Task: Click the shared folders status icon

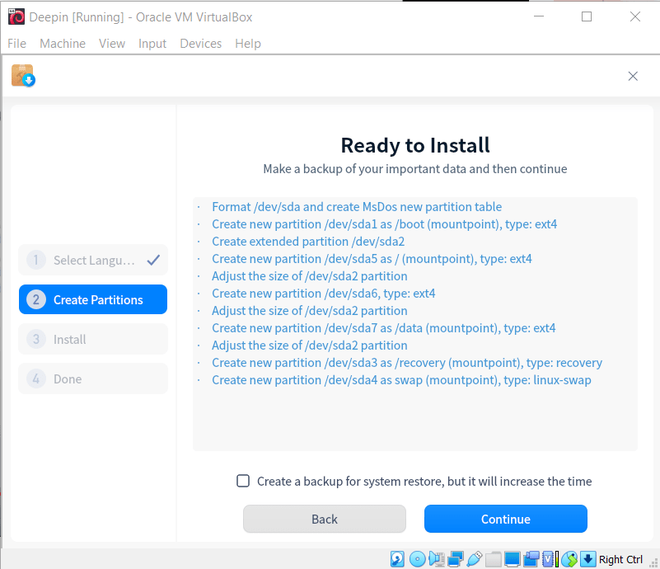Action: [493, 559]
